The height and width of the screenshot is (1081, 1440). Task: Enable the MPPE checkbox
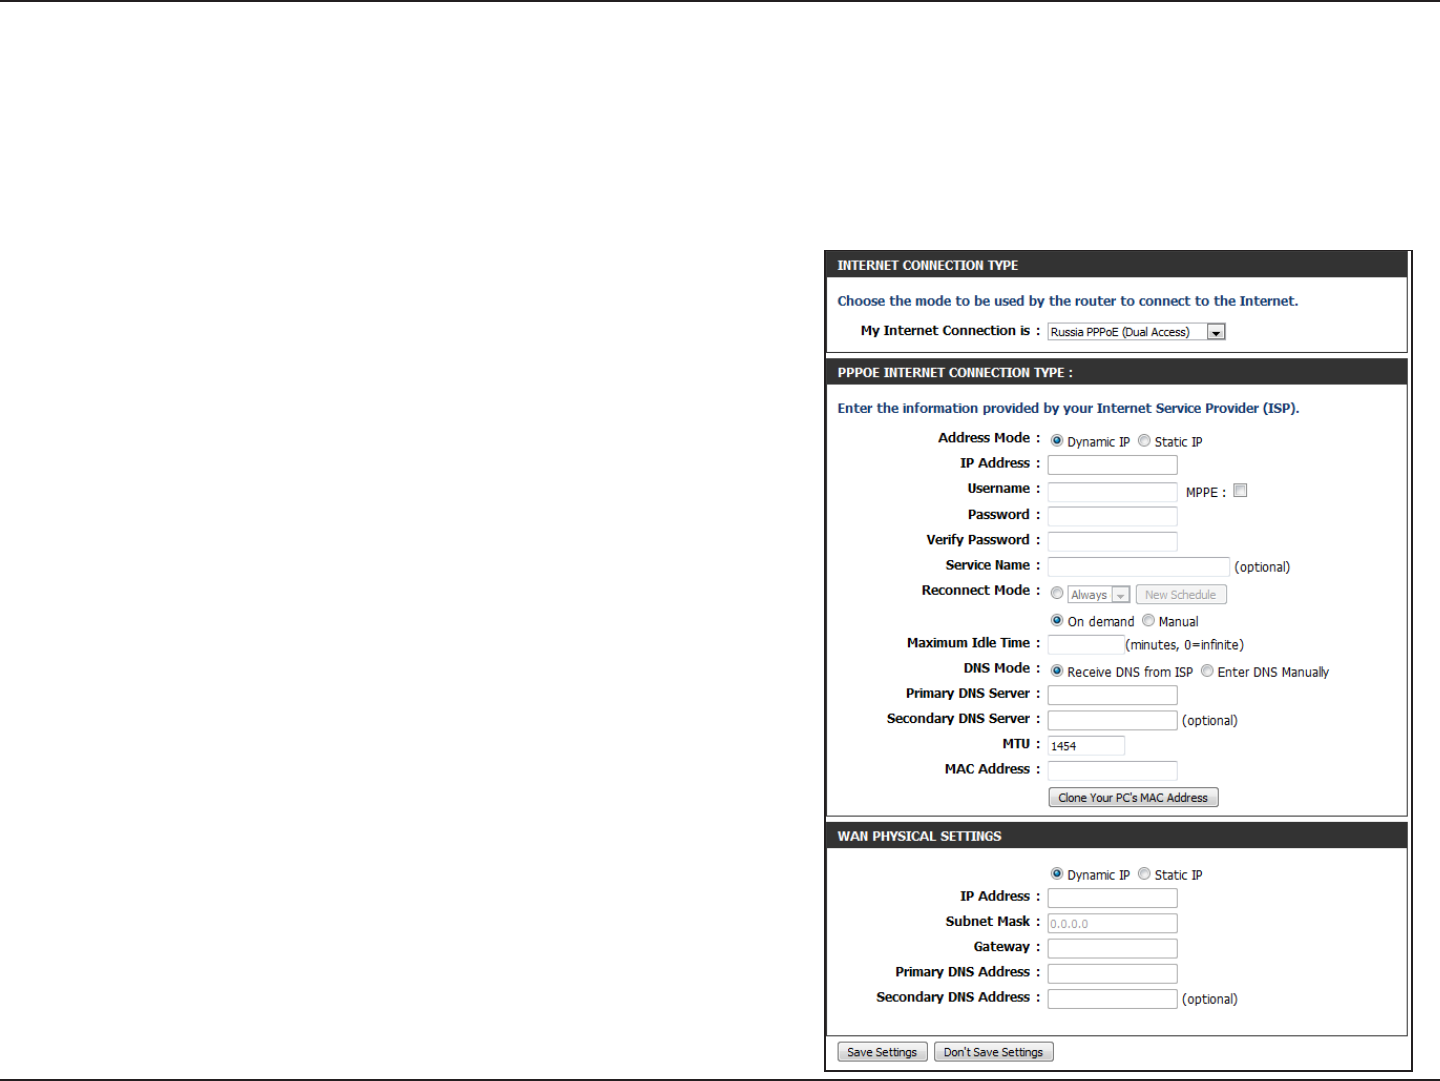pyautogui.click(x=1240, y=490)
